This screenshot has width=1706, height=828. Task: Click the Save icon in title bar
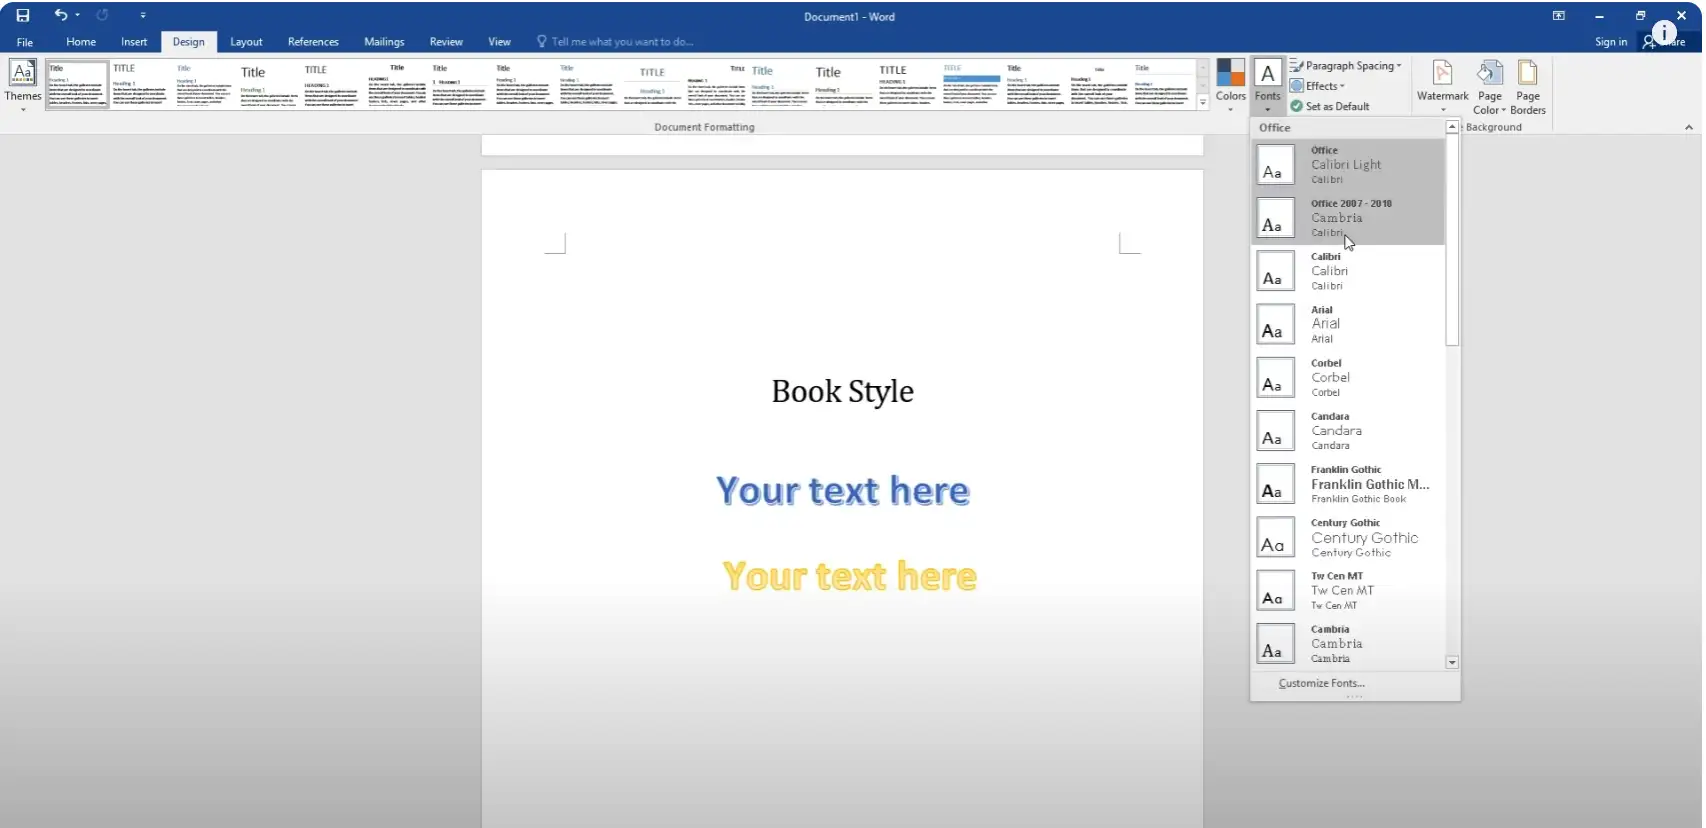22,15
